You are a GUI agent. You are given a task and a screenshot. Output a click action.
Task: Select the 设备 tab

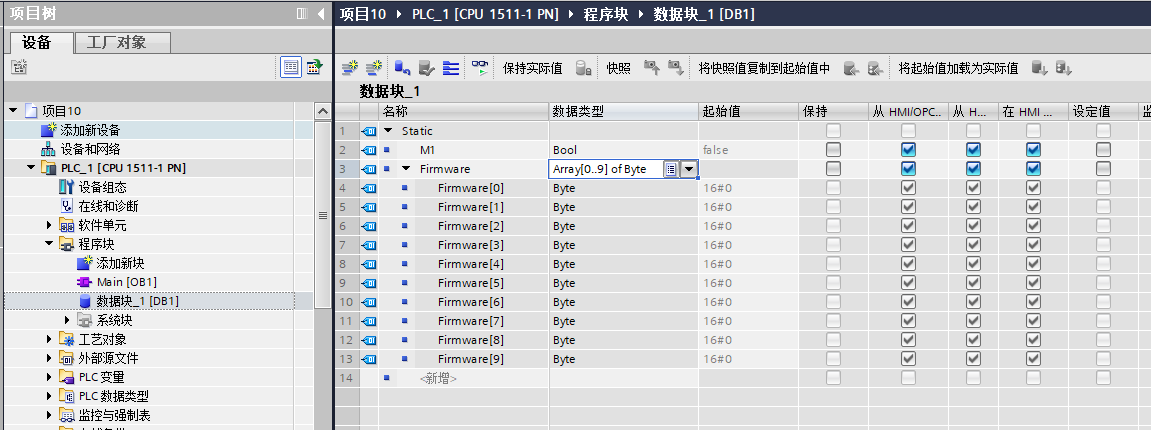[37, 42]
